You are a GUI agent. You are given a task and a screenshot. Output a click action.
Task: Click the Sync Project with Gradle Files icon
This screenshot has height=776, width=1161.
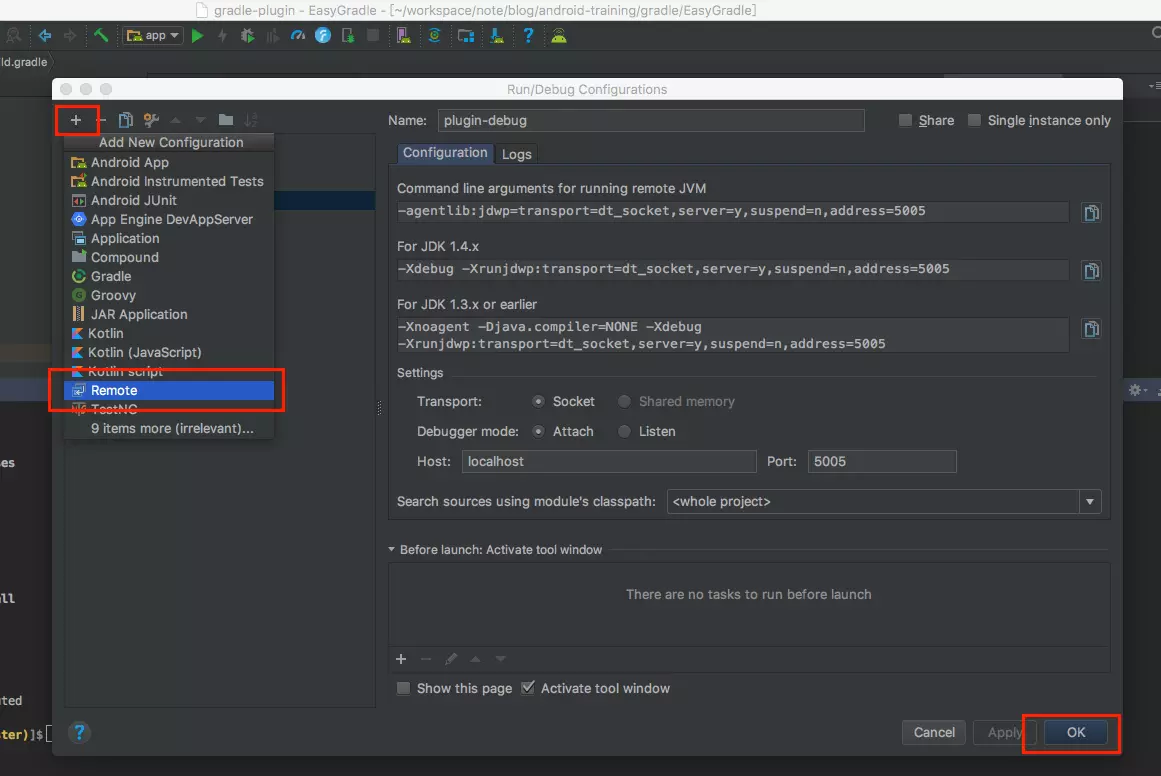tap(435, 36)
